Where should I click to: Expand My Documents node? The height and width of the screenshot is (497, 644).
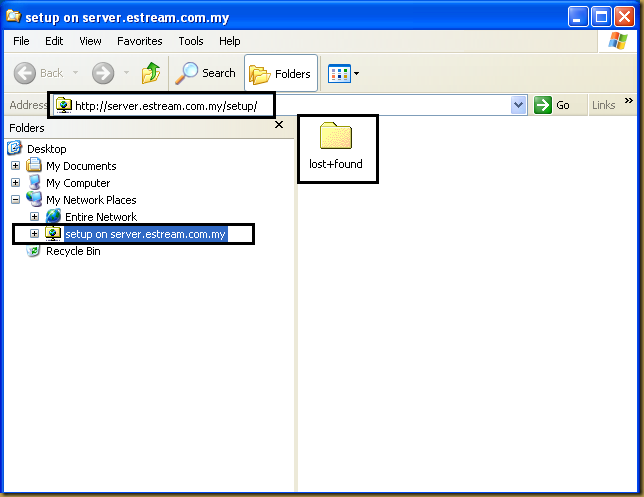(16, 166)
